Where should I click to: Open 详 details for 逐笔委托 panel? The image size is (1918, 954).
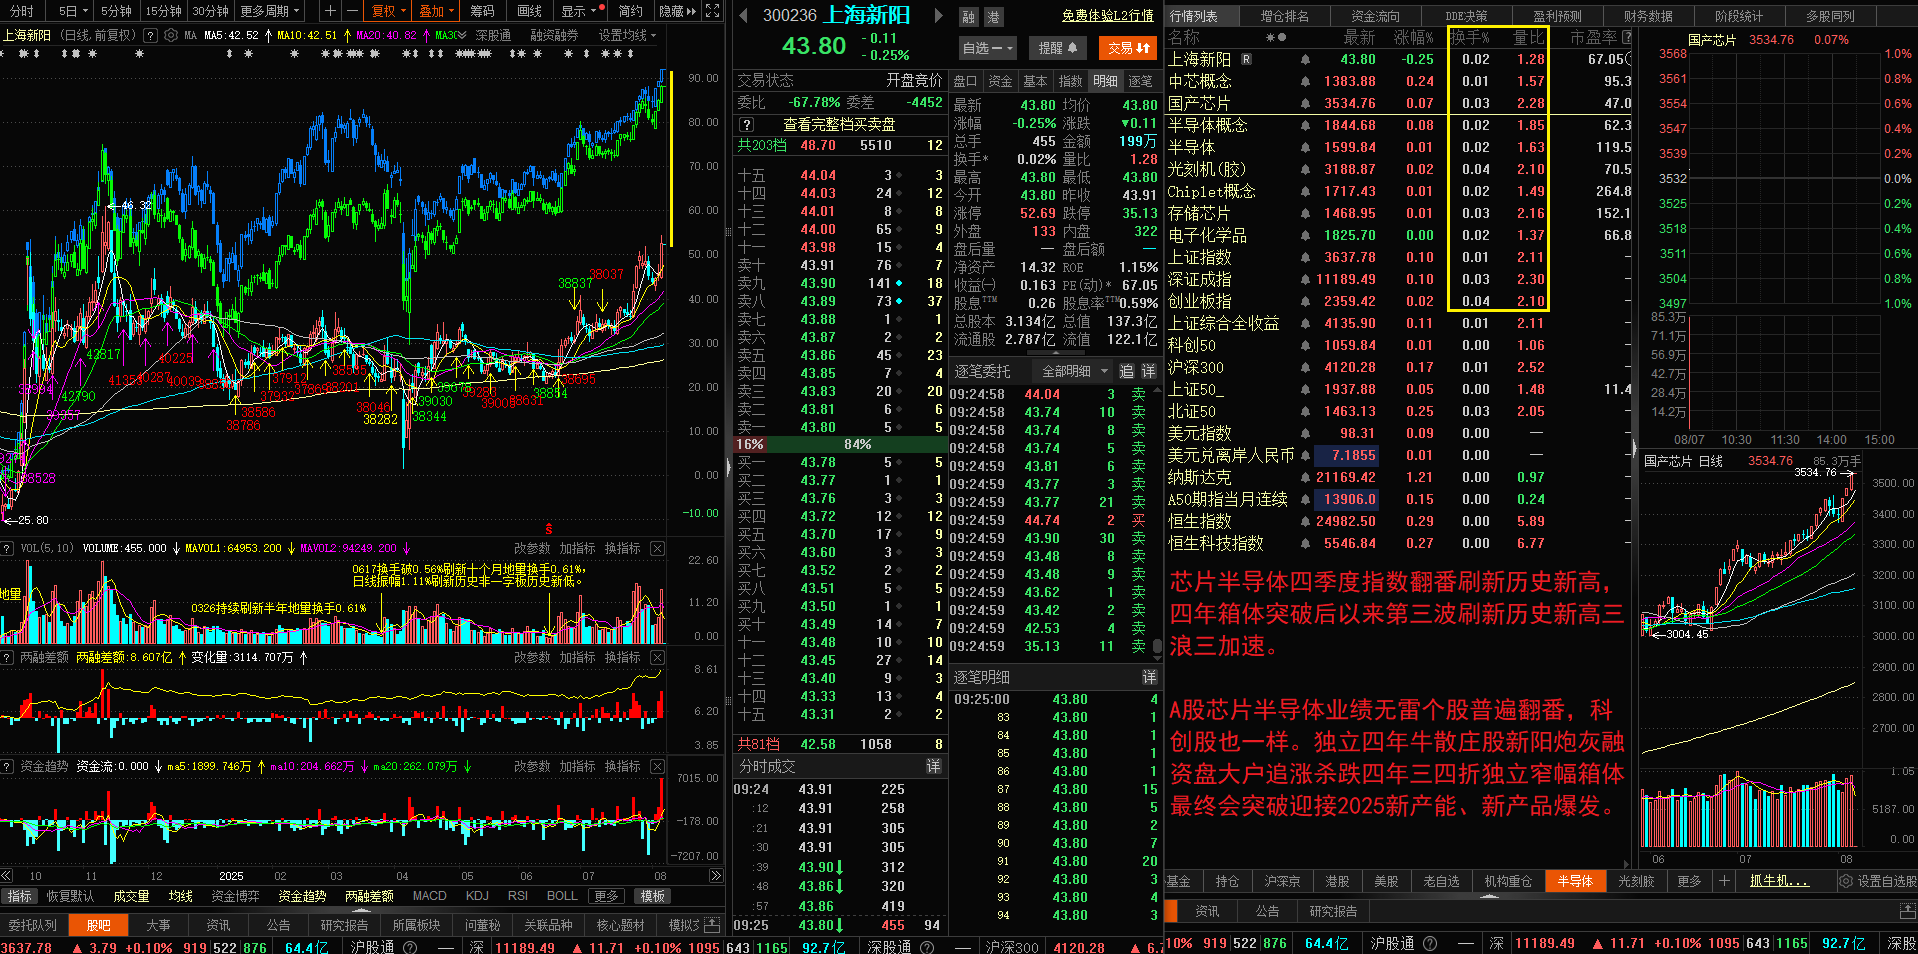pos(1149,371)
